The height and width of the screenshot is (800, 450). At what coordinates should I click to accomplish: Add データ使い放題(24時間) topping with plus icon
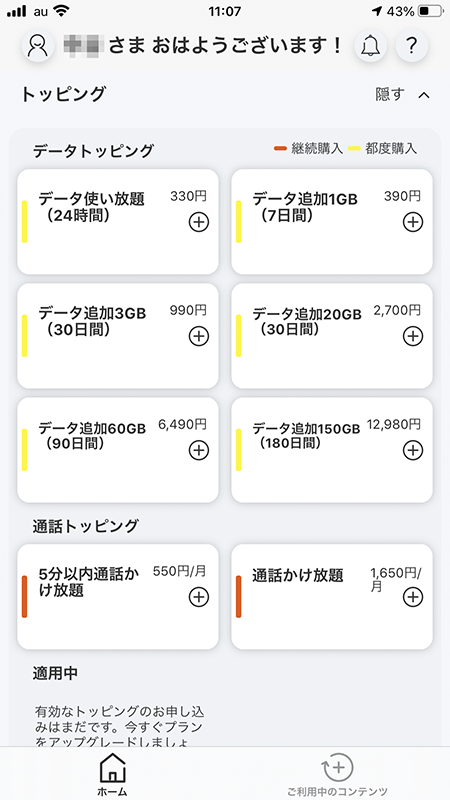pyautogui.click(x=199, y=222)
